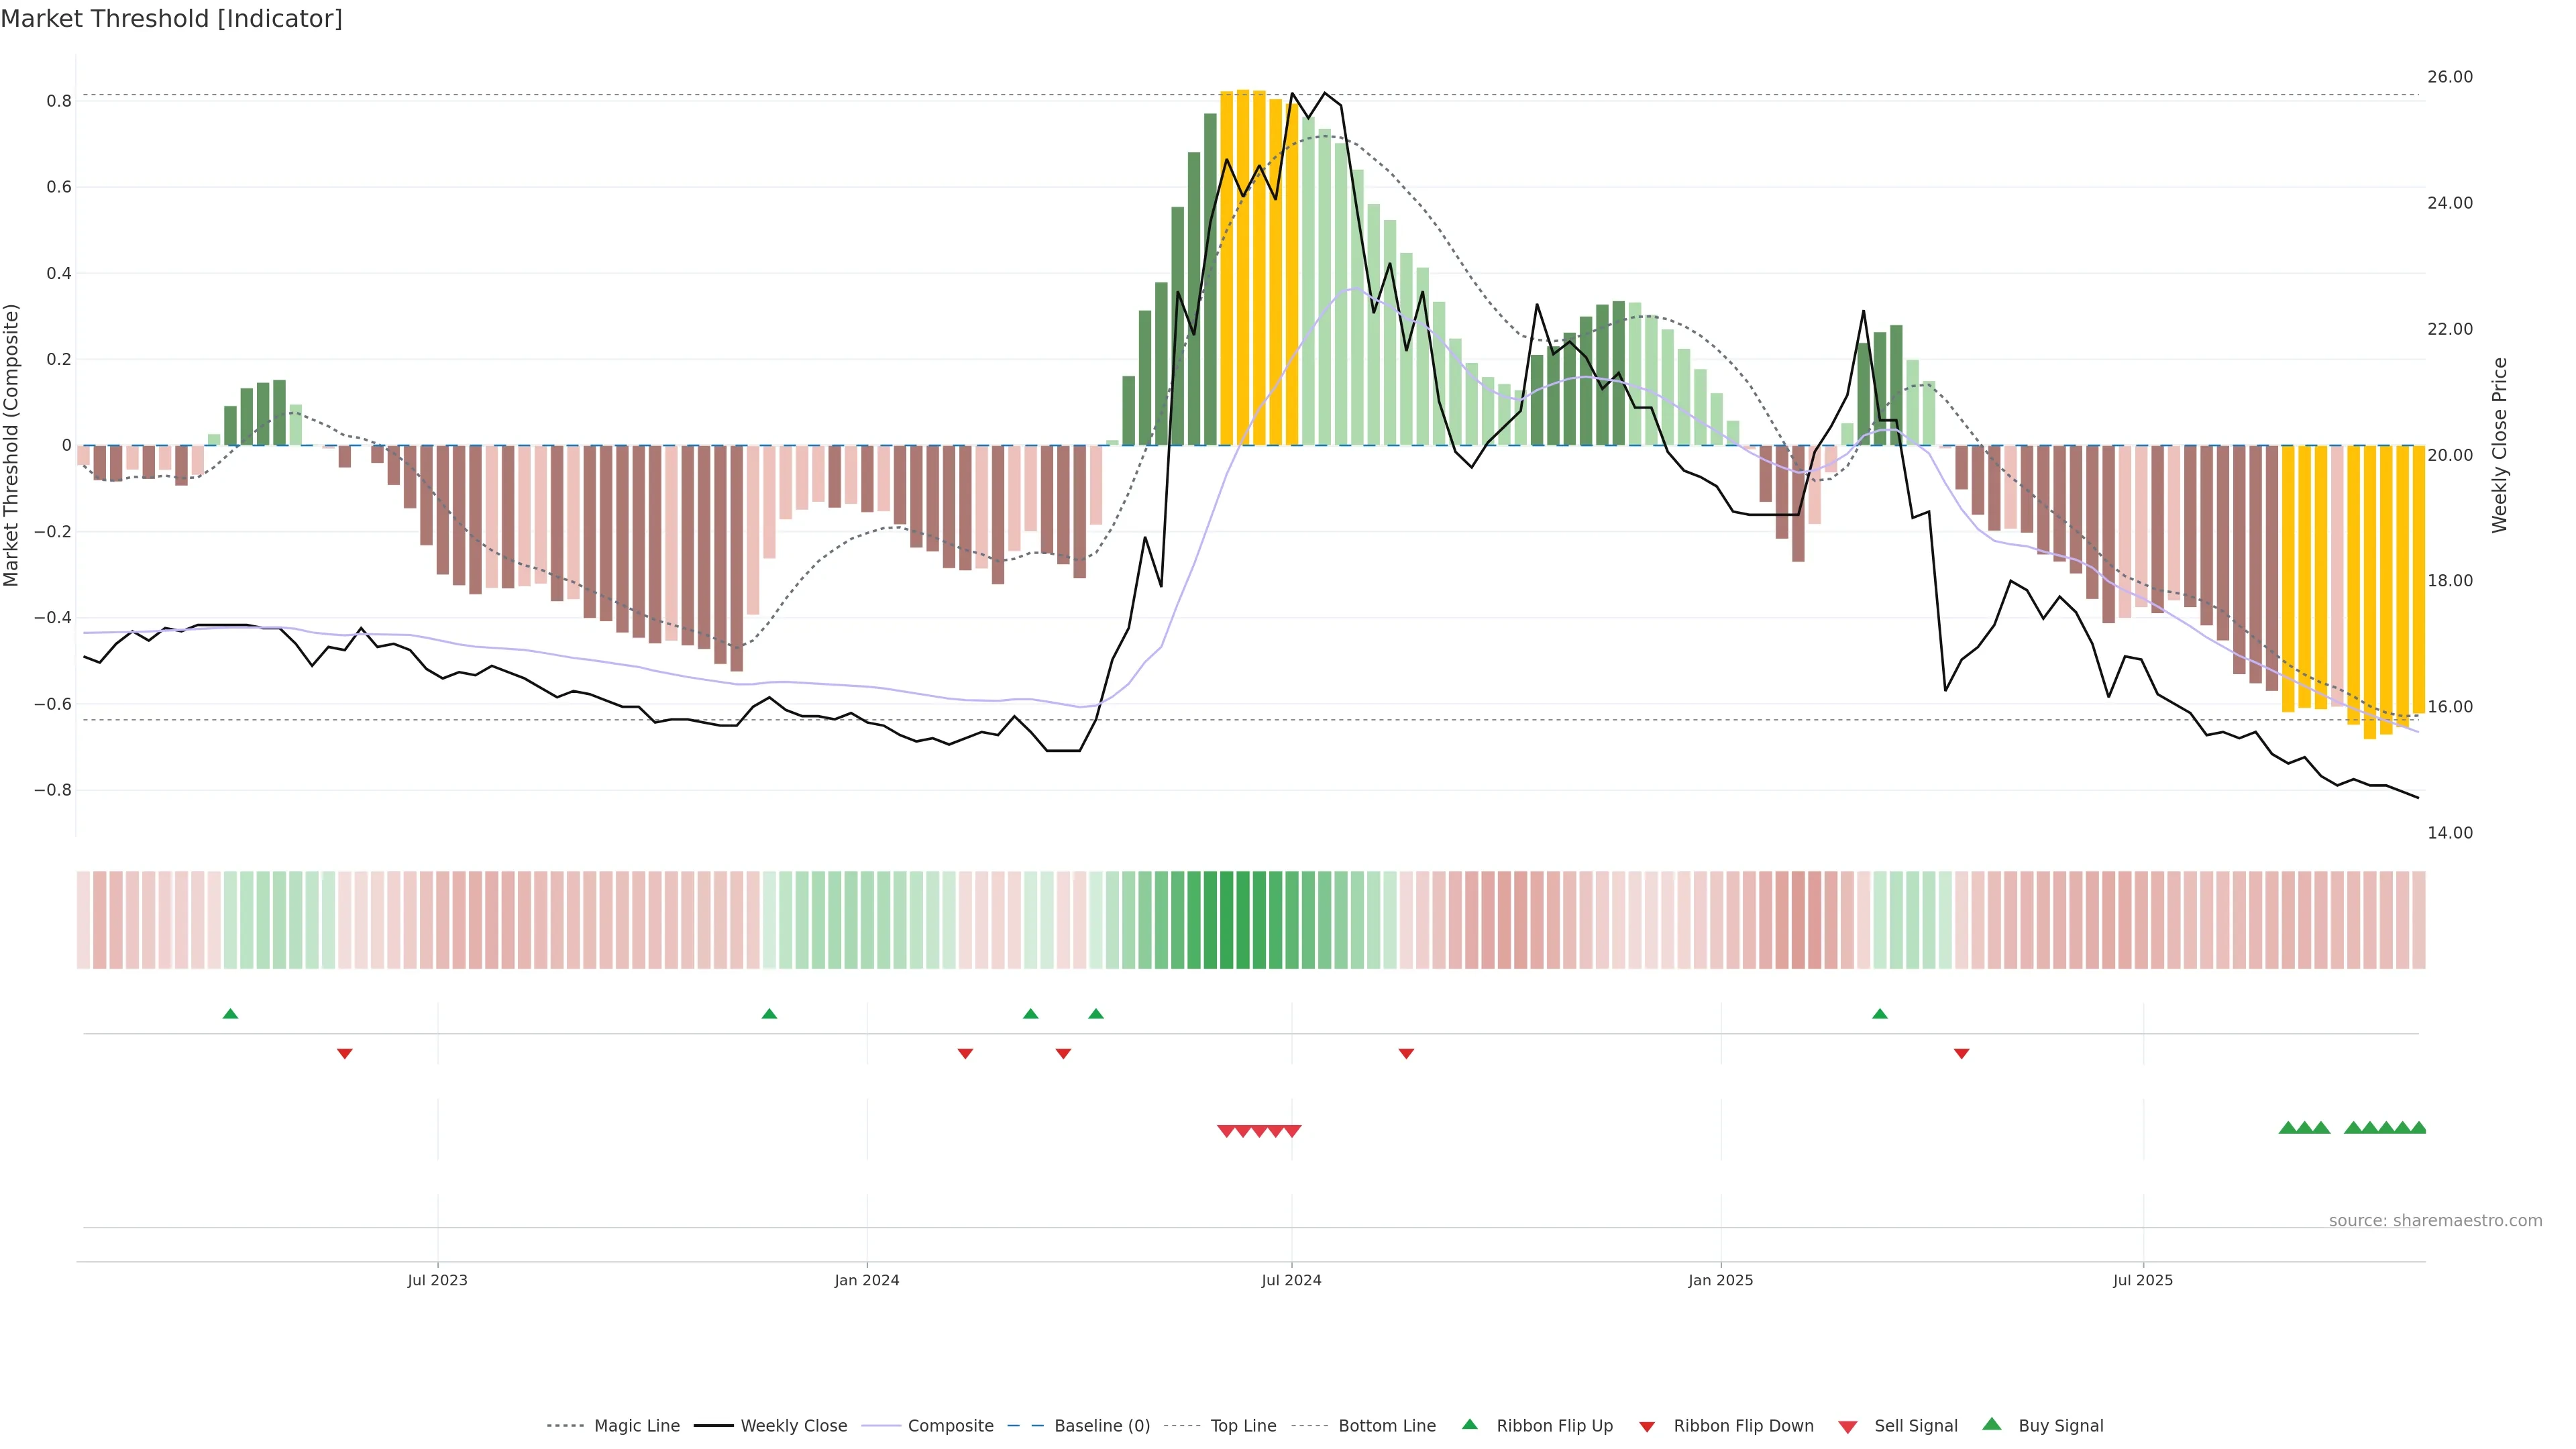2576x1449 pixels.
Task: Click the Market Threshold [Indicator] title
Action: click(x=171, y=19)
